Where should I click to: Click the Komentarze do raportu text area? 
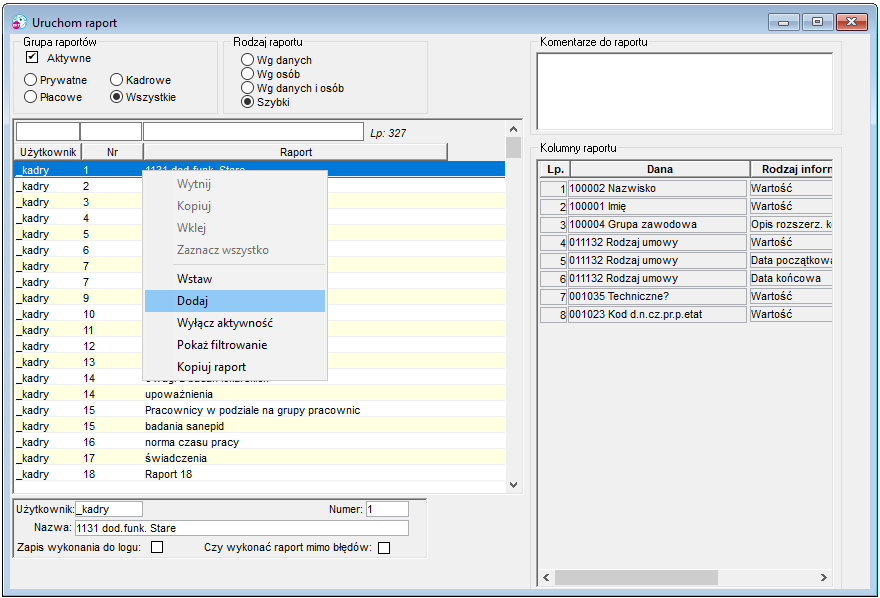tap(685, 91)
